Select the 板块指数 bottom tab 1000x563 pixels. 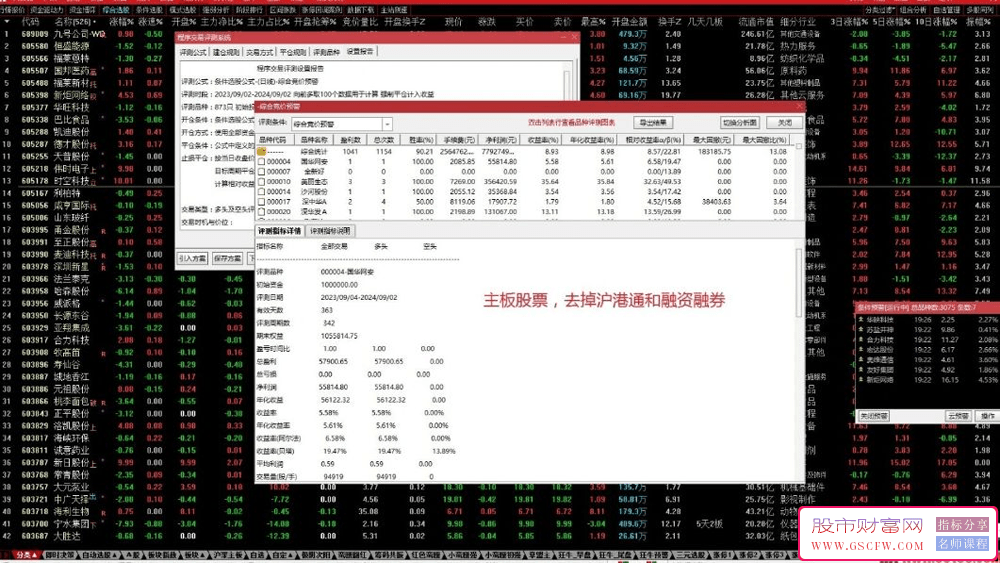(x=161, y=555)
